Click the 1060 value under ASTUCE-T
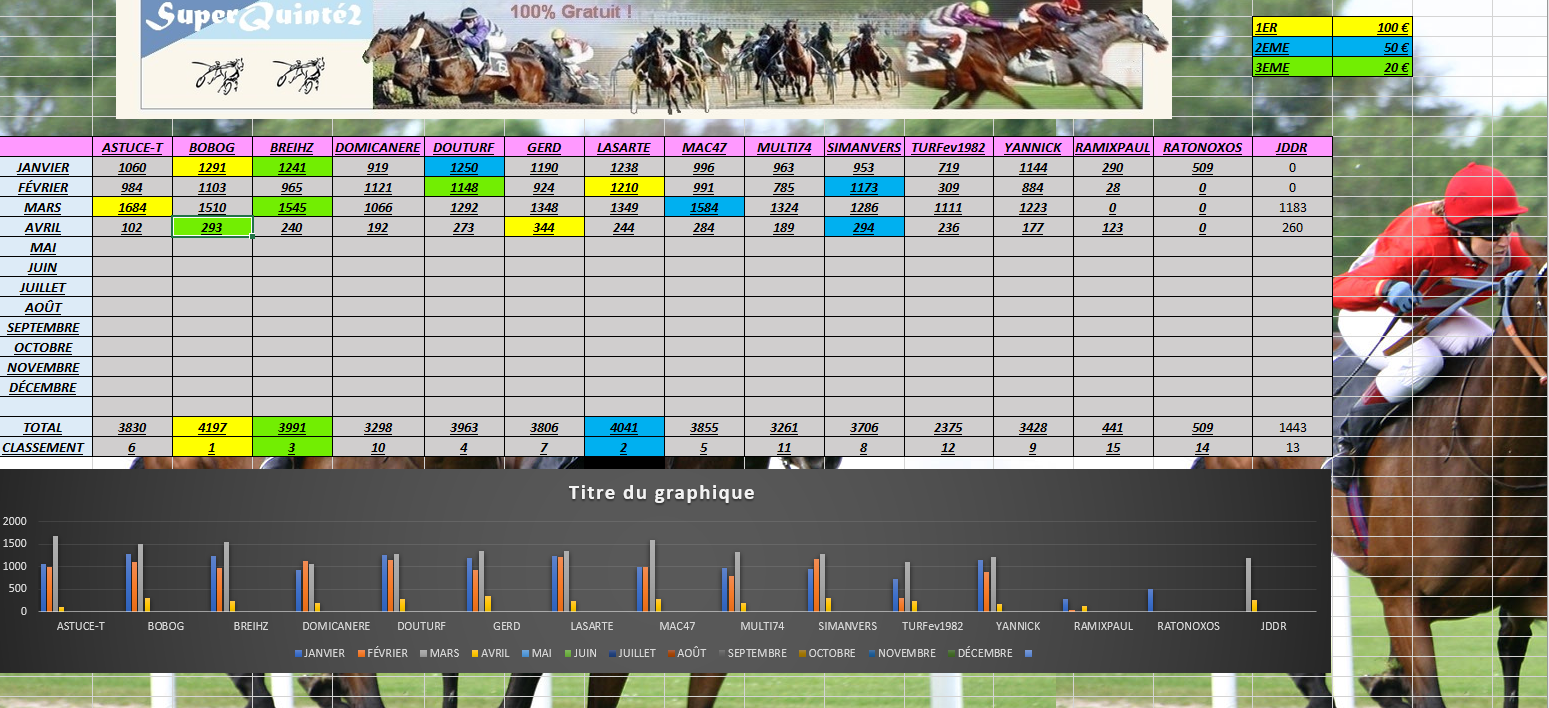Viewport: 1549px width, 708px height. coord(132,167)
